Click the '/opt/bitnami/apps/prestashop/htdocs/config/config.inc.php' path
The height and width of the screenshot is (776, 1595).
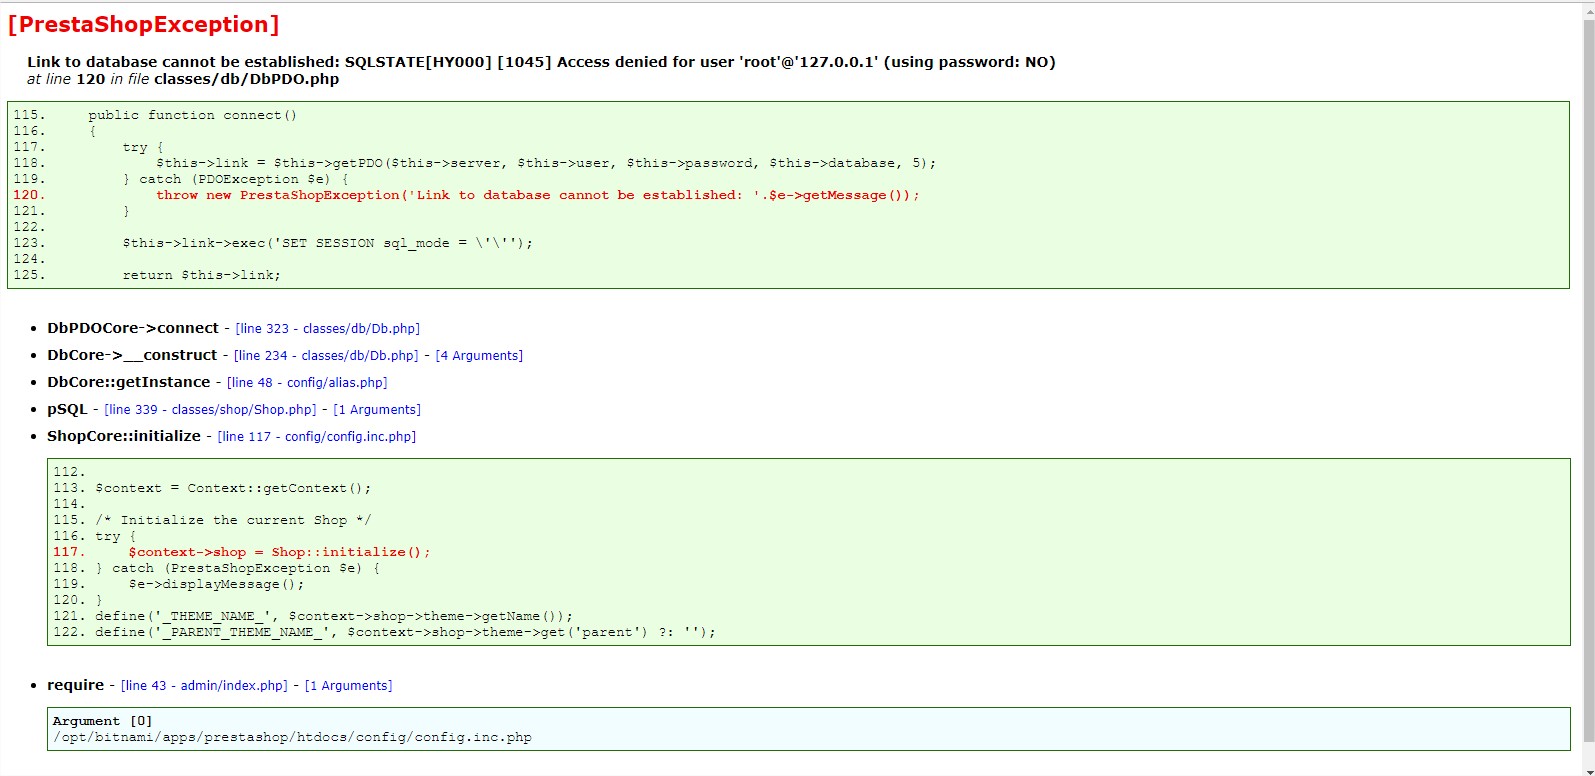click(x=292, y=737)
